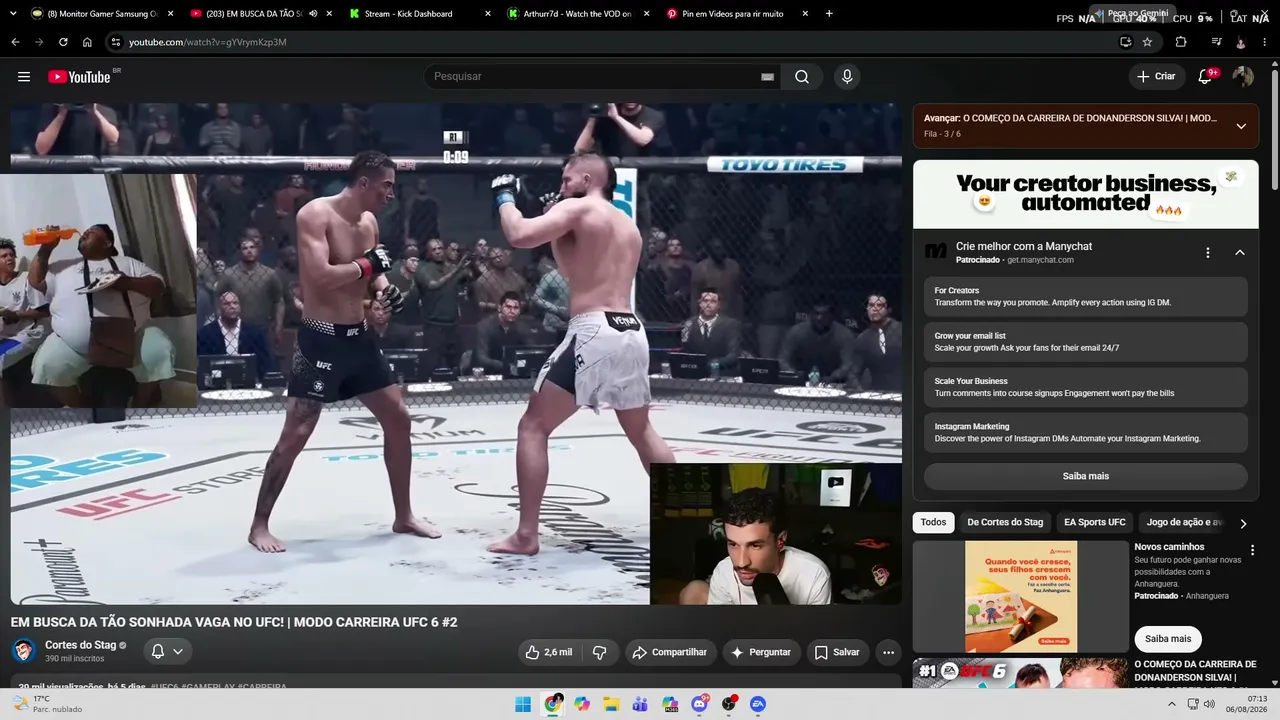Open options for the Novos caminhos ad
Screen dimensions: 1280x720
coord(1252,550)
